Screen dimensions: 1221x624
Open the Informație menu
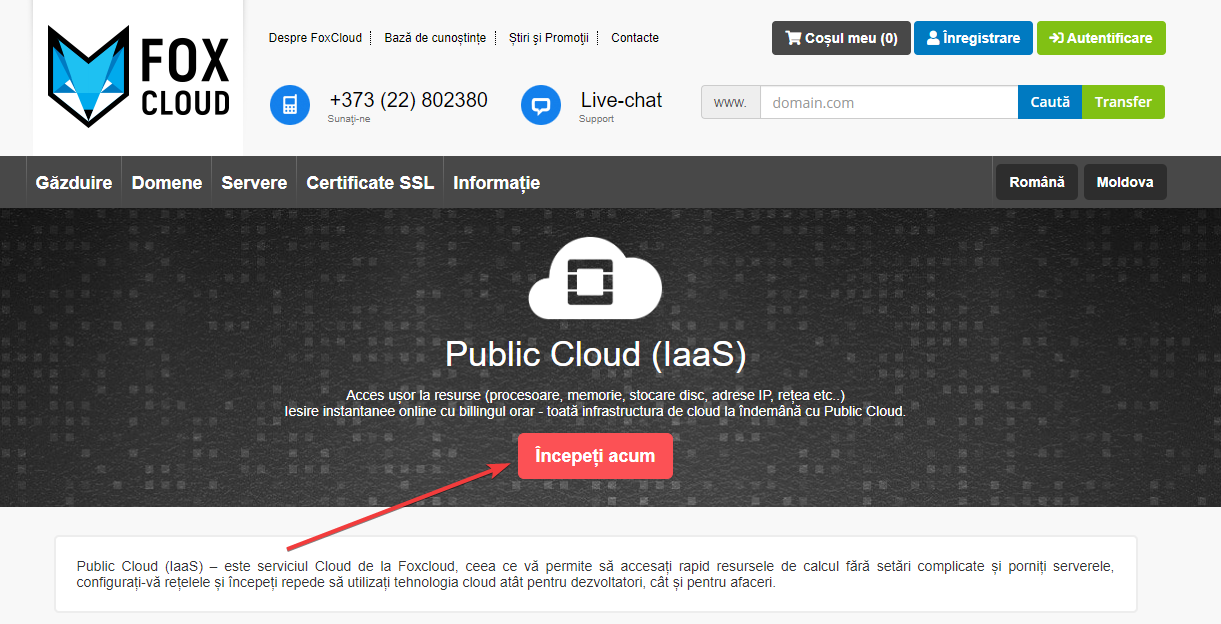coord(496,183)
